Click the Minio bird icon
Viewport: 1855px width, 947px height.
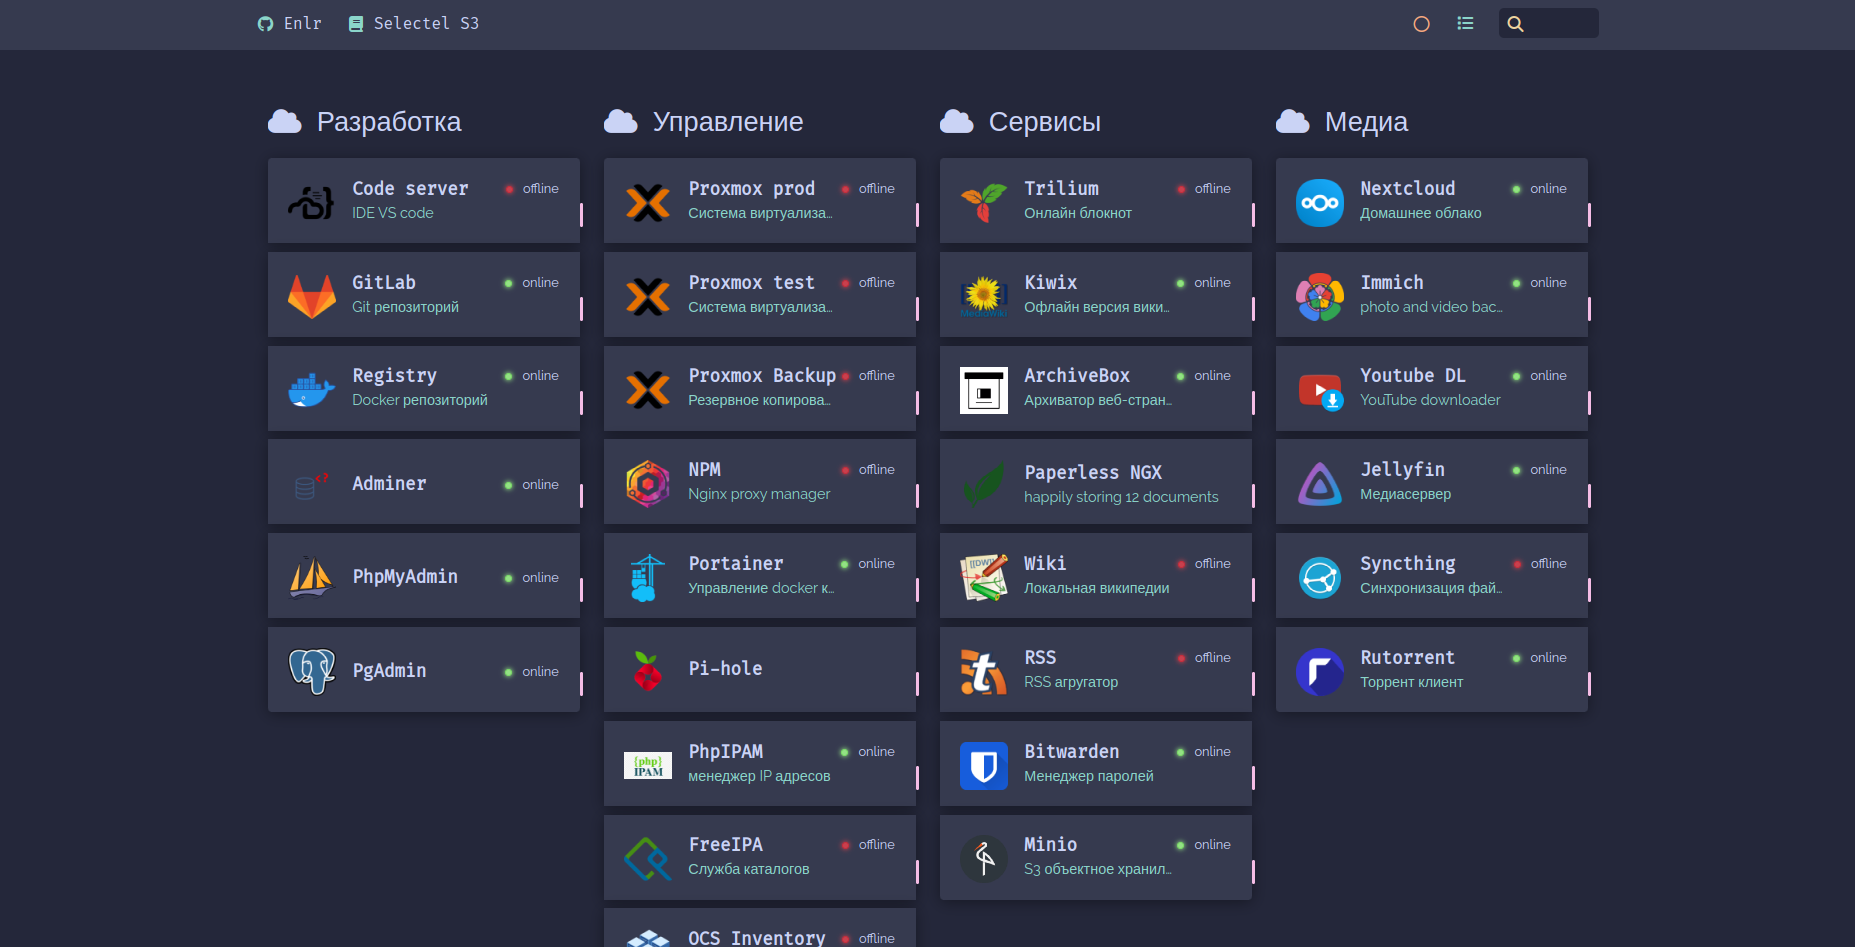pos(984,858)
